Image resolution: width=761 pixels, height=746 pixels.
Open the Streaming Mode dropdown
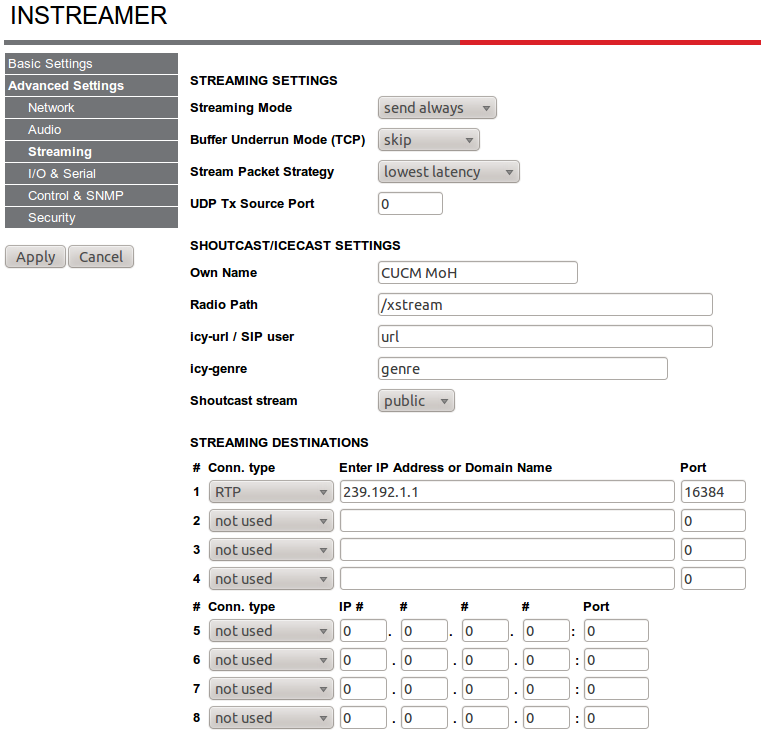437,108
